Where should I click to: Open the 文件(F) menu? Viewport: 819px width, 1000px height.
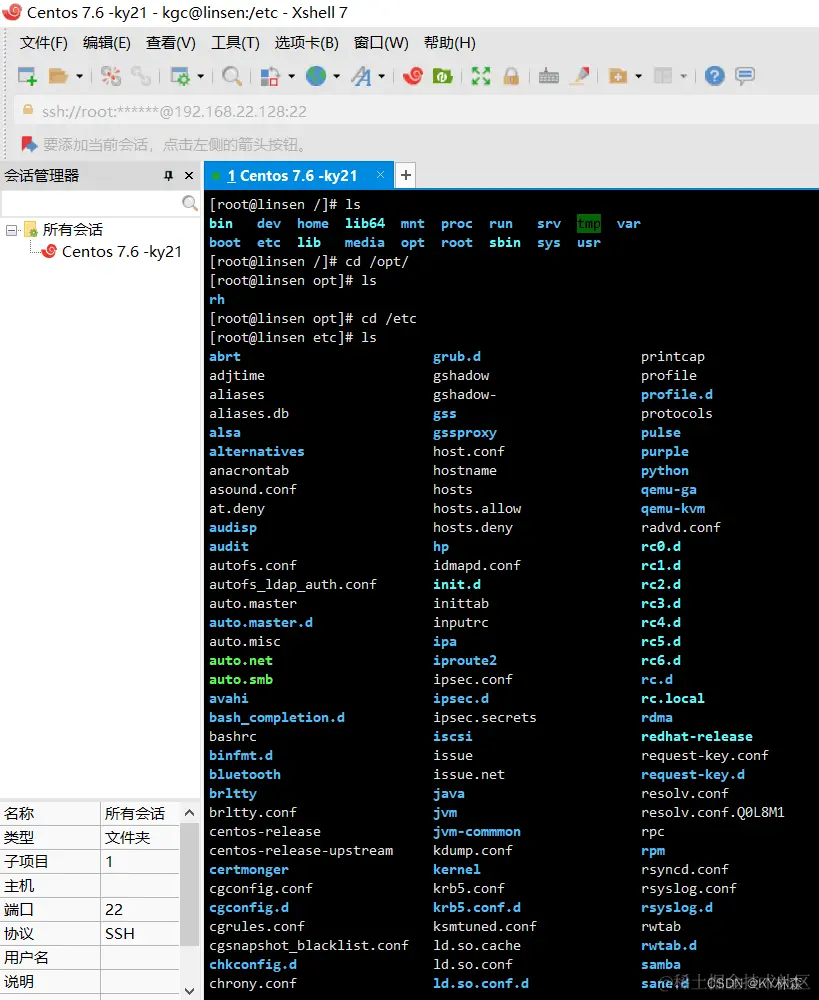(43, 43)
